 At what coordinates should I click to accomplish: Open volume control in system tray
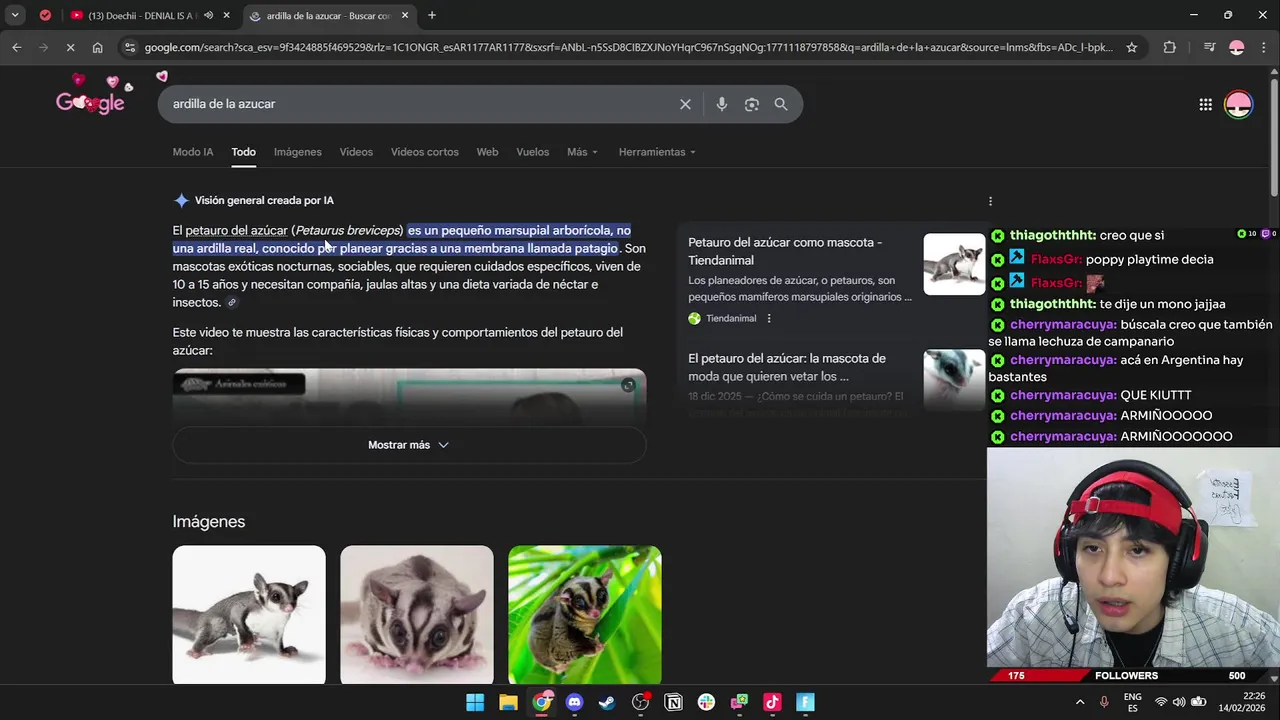point(1180,702)
